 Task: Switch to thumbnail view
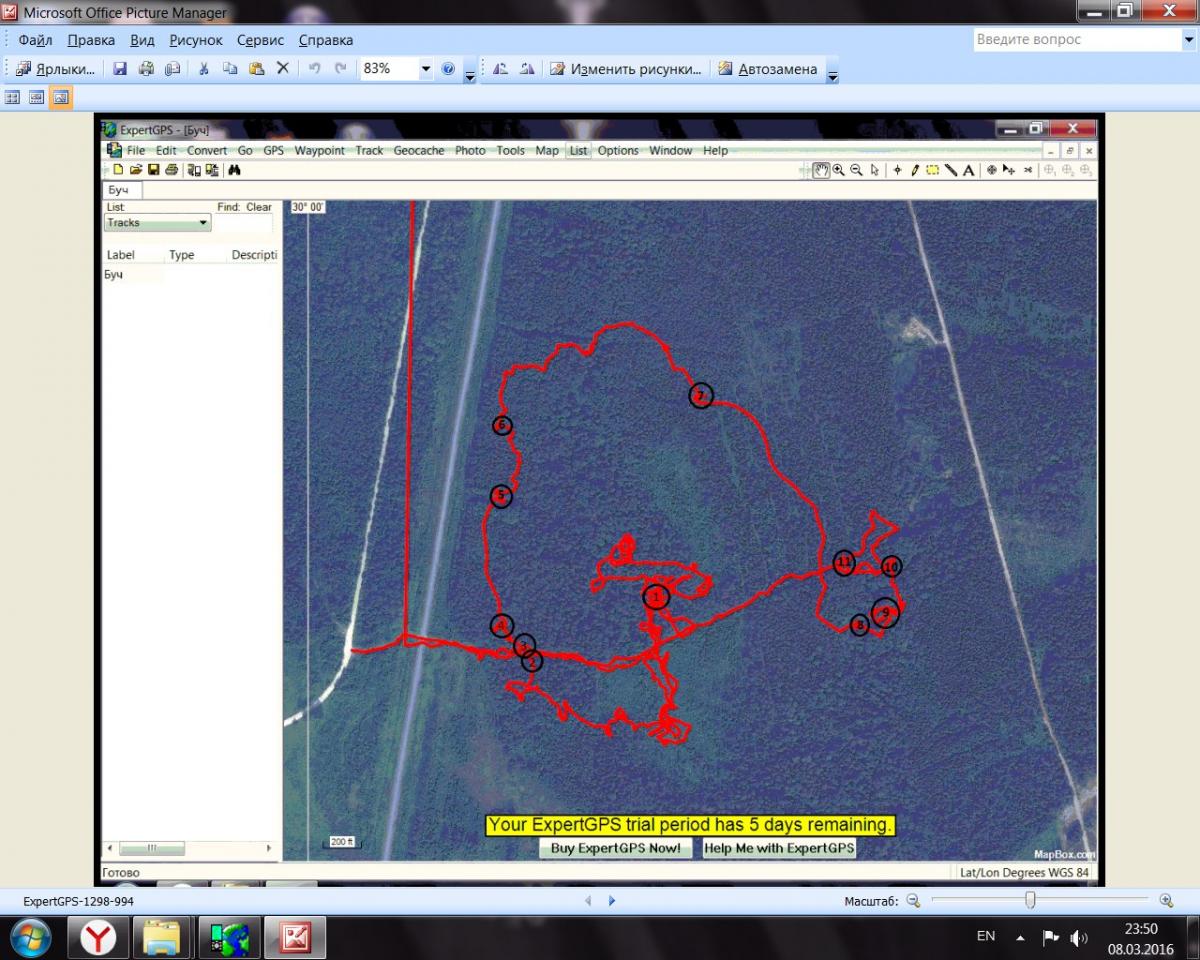click(x=13, y=97)
